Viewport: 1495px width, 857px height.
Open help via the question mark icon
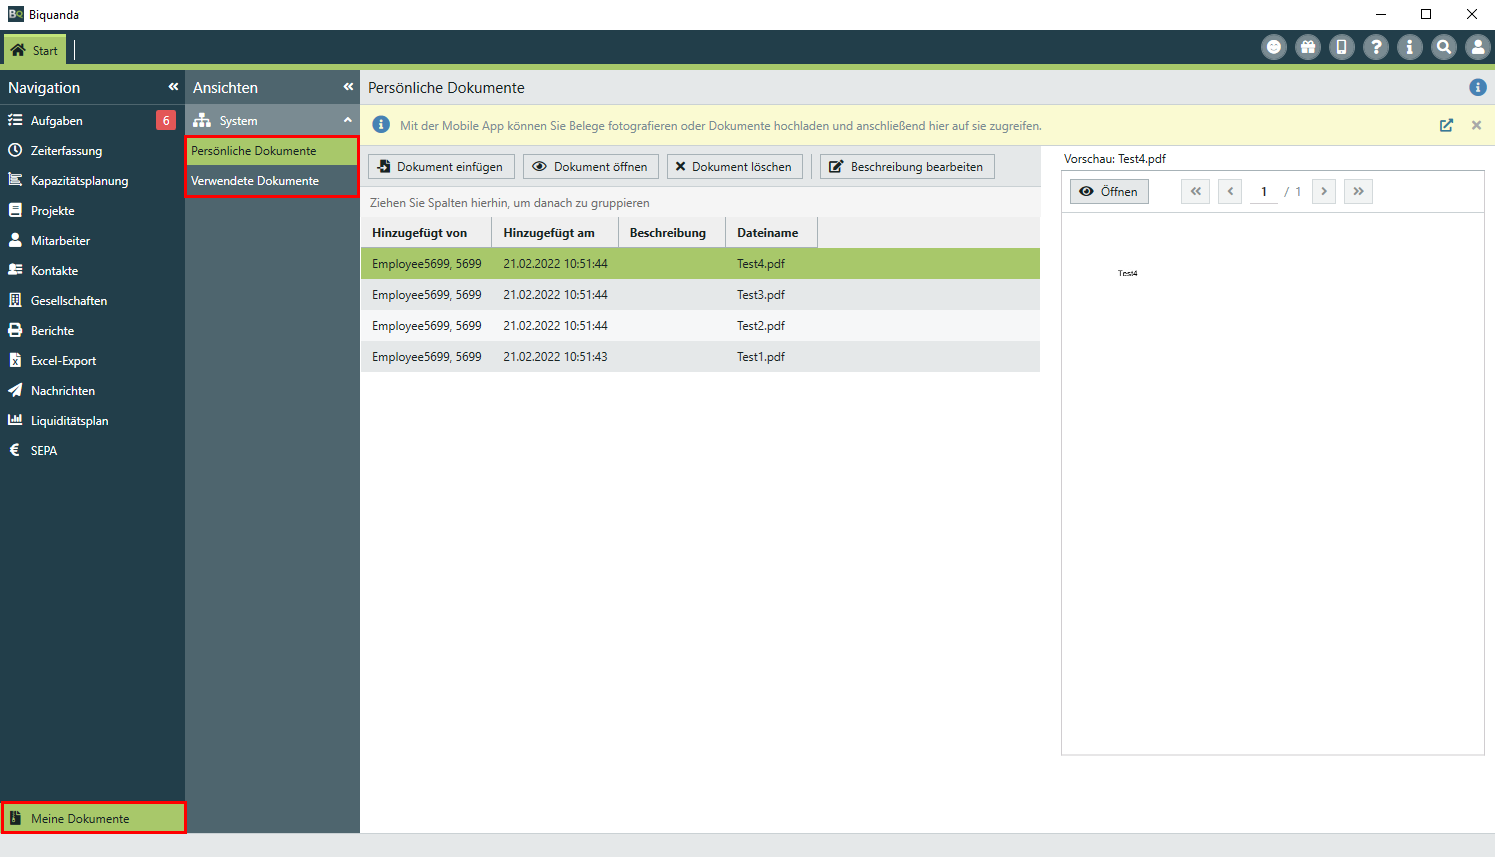pyautogui.click(x=1376, y=47)
